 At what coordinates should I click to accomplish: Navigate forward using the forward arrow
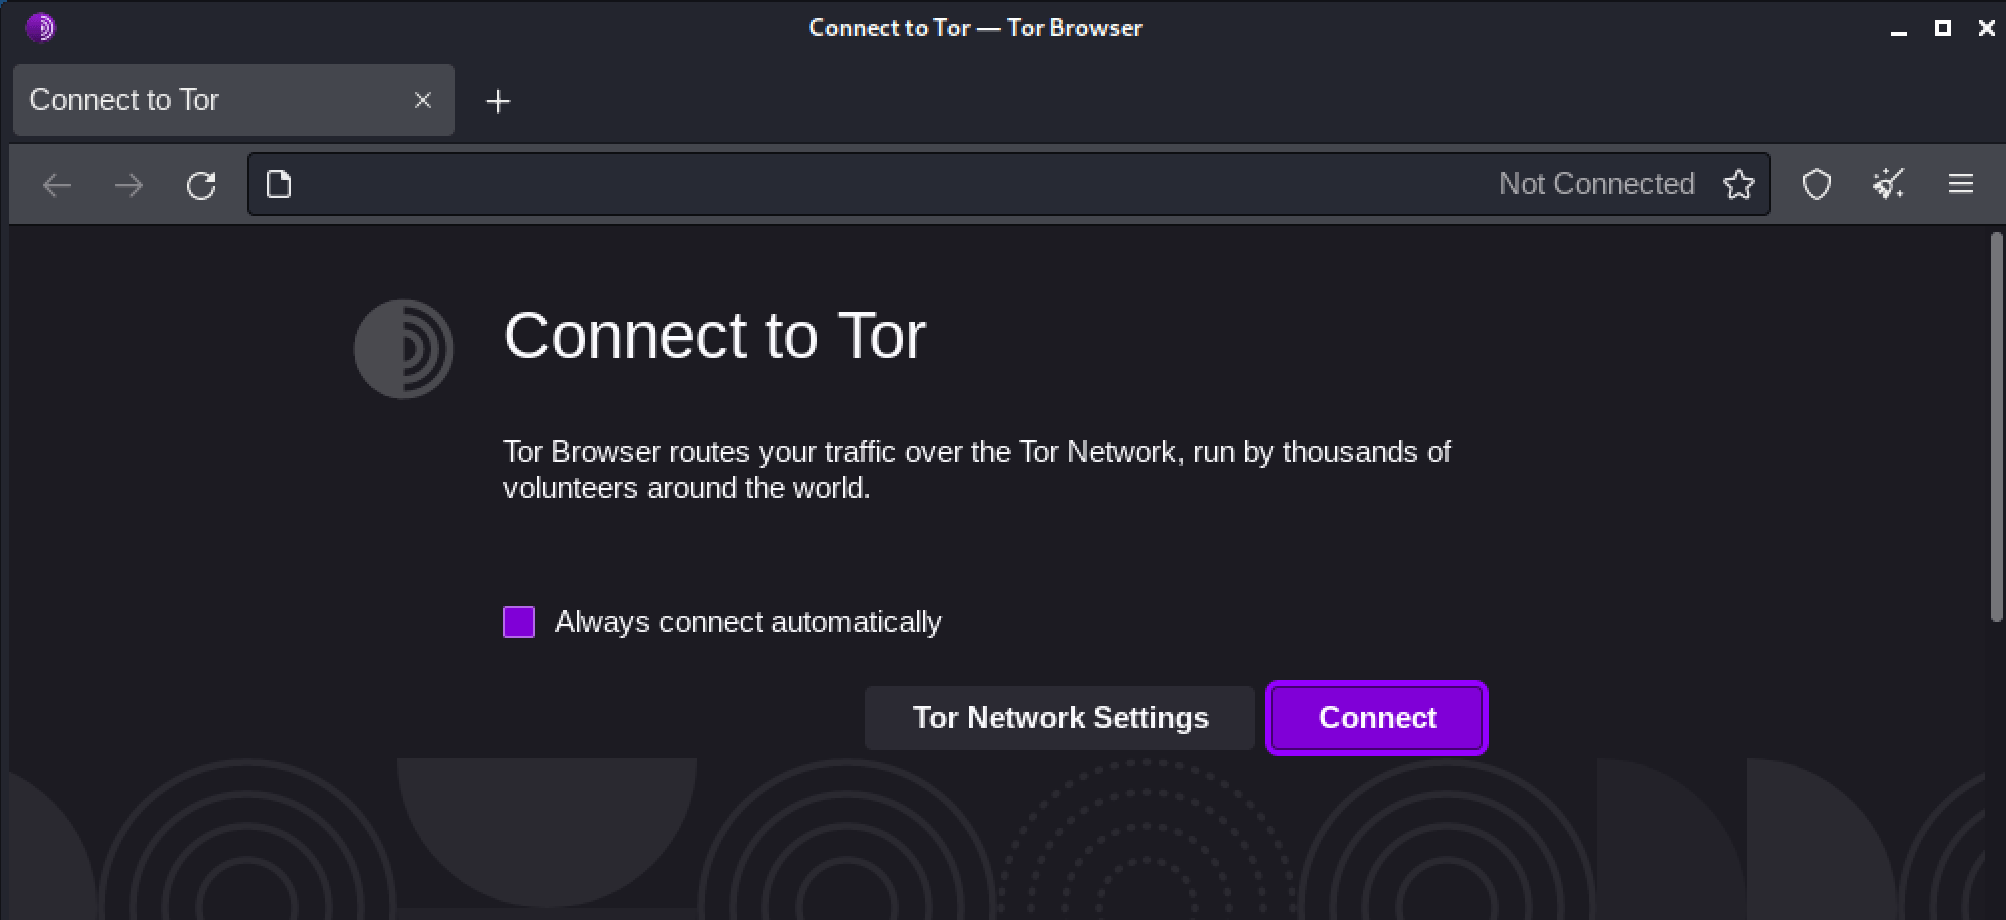pos(128,184)
